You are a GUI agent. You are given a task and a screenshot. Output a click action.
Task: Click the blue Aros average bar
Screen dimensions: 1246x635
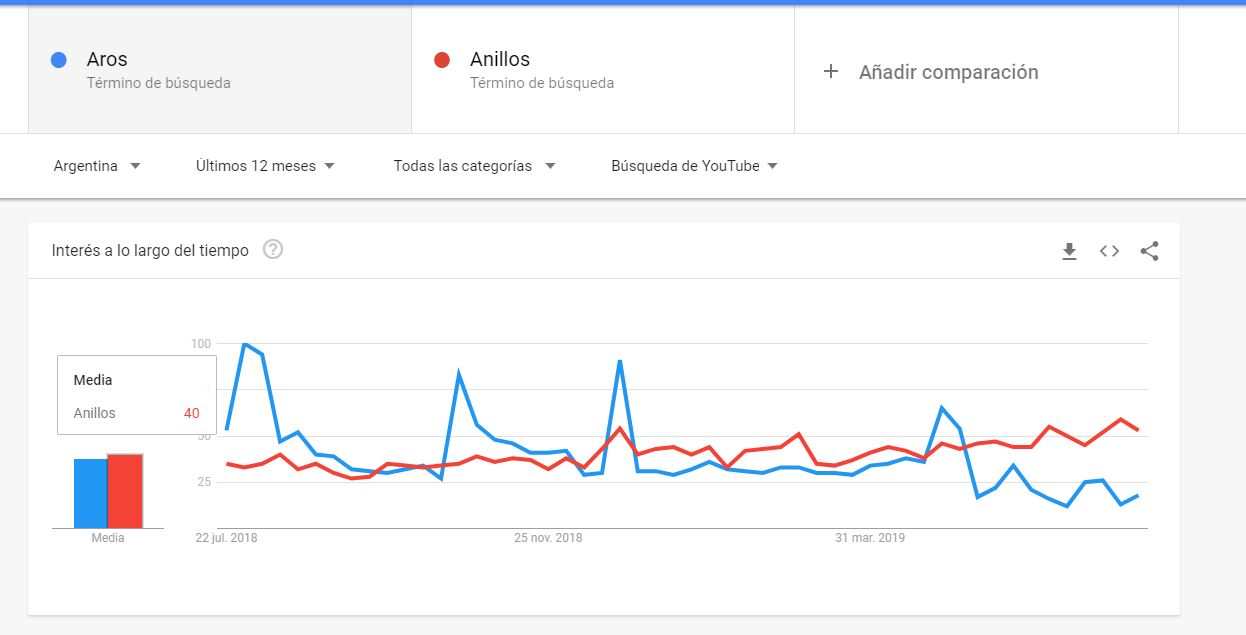90,493
